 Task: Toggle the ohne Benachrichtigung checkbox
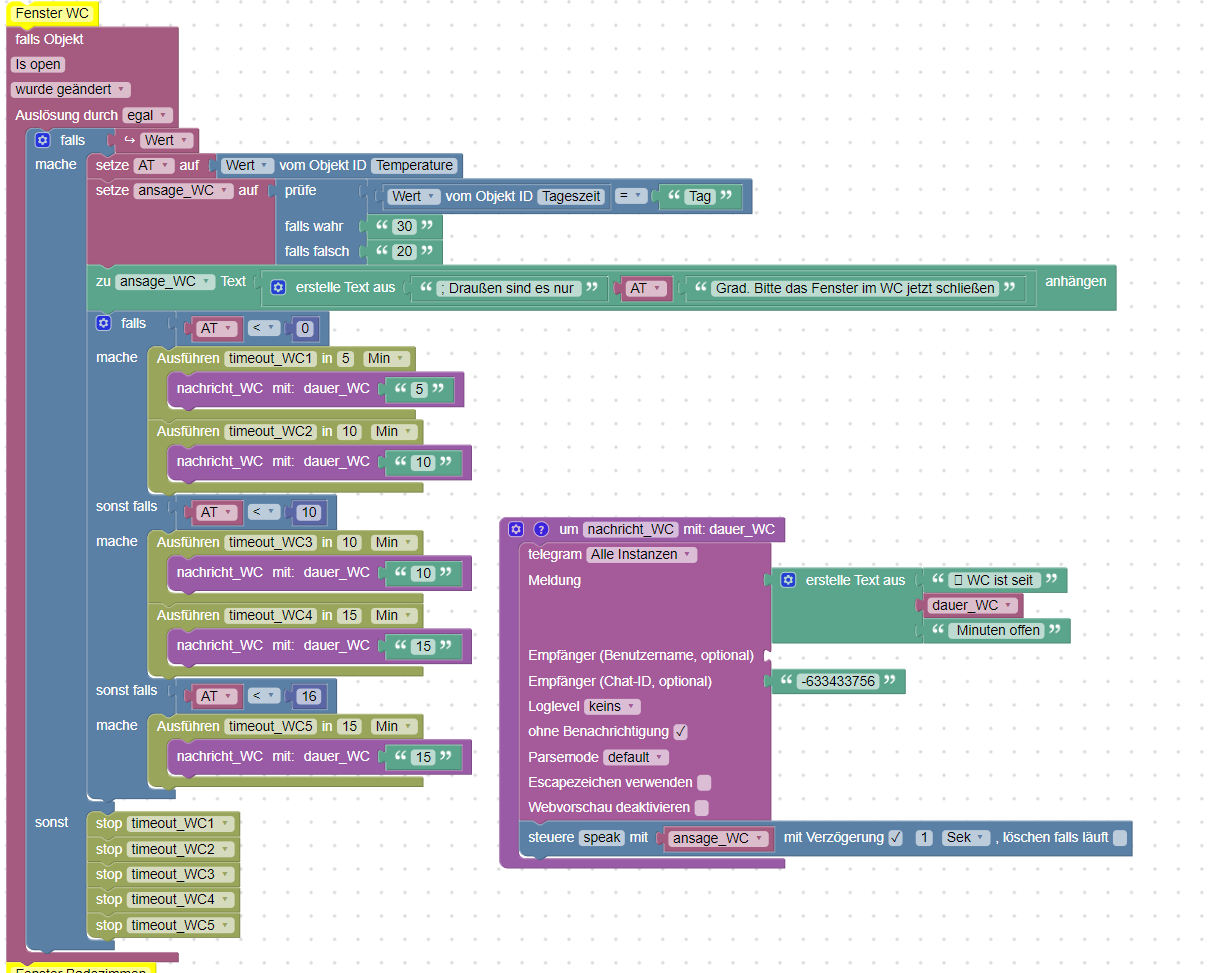click(x=681, y=731)
